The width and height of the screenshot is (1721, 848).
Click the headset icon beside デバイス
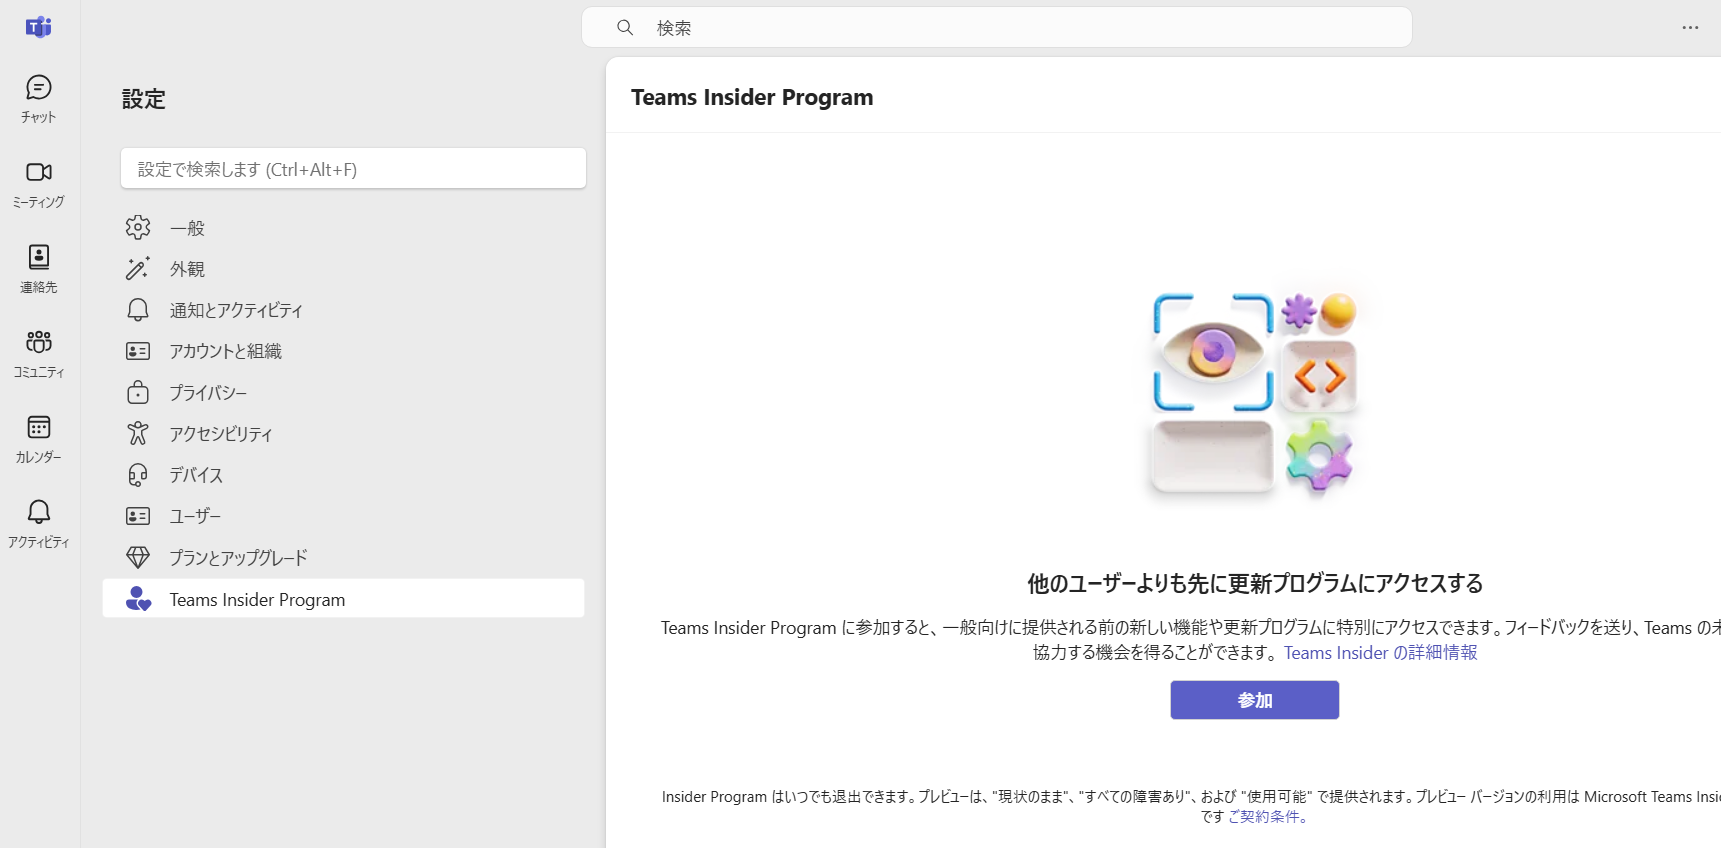(138, 474)
